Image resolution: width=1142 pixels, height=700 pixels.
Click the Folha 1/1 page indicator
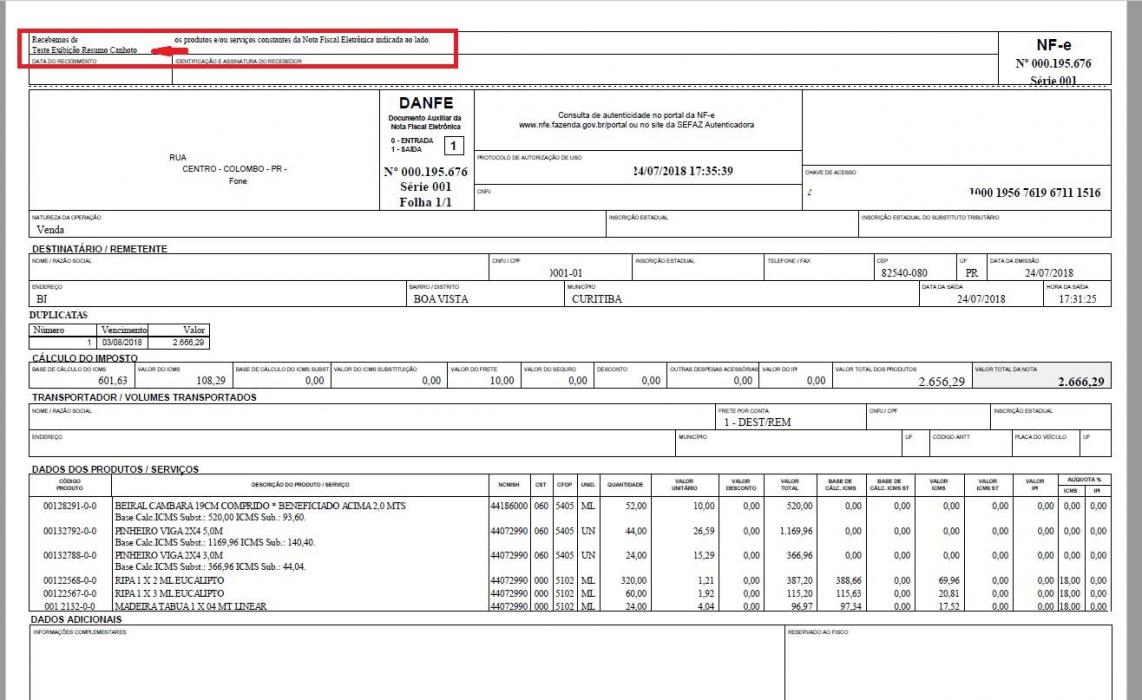[x=425, y=202]
